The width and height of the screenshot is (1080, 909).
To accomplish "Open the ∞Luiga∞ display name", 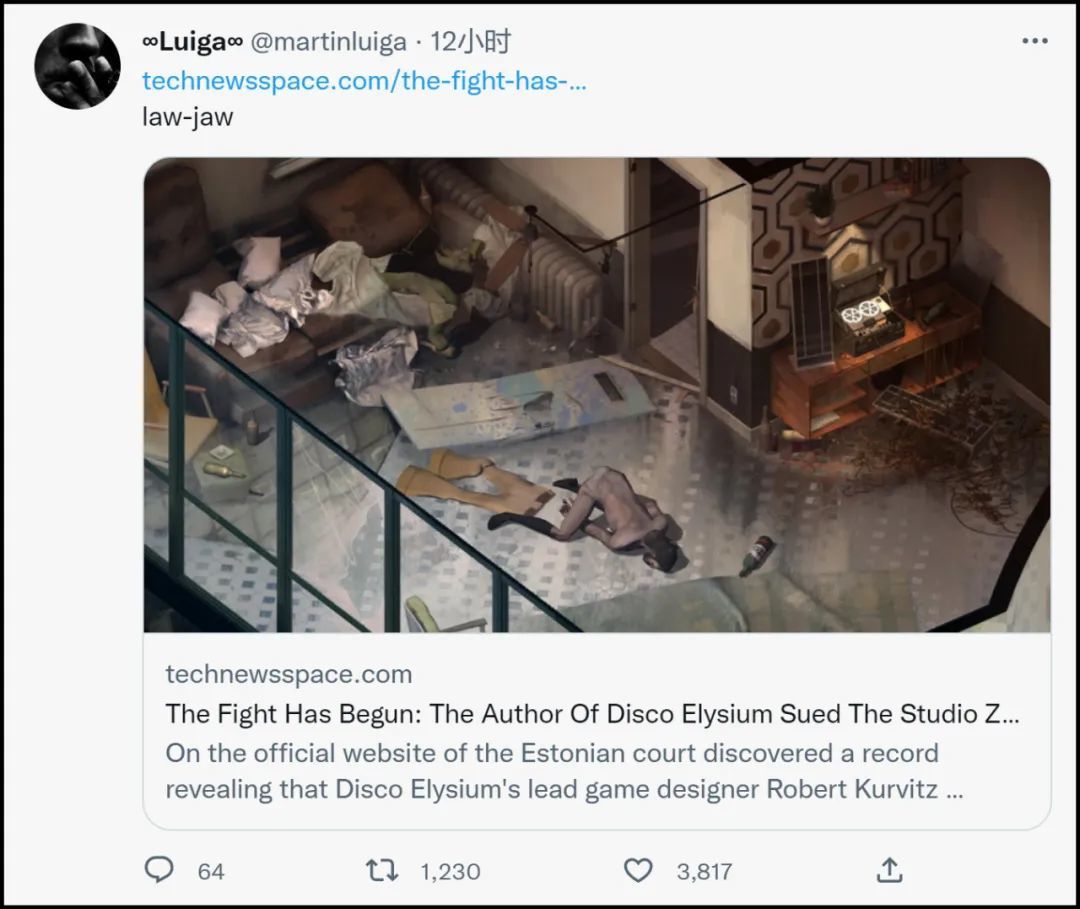I will 192,42.
